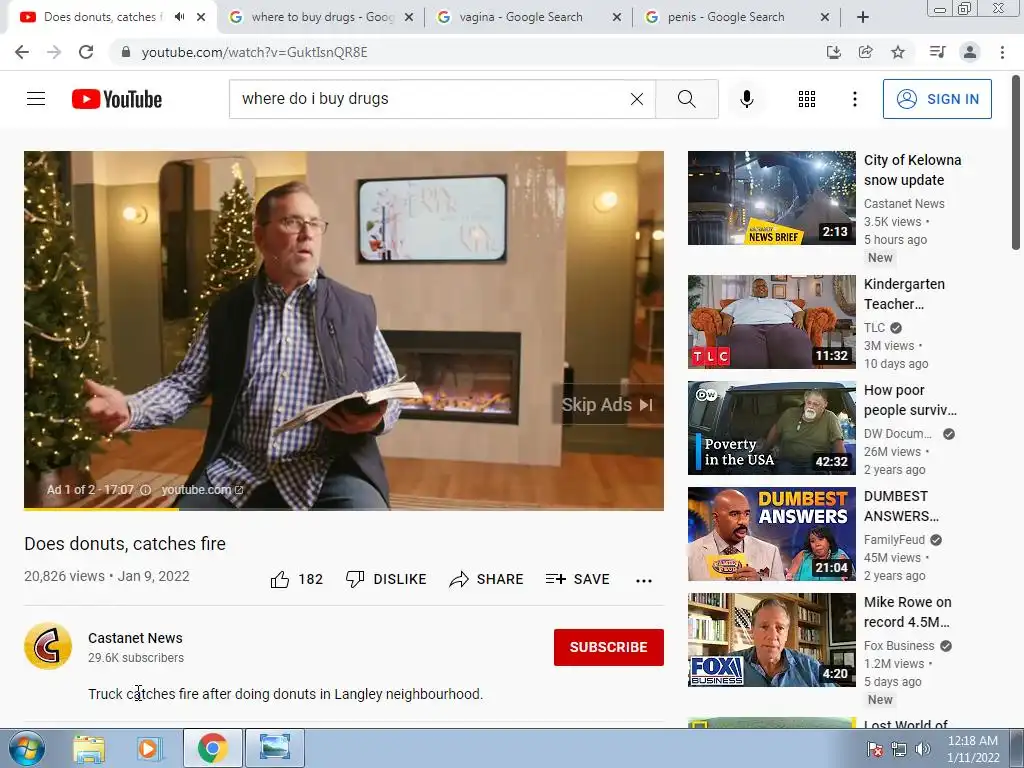Click the install app icon in address bar
This screenshot has height=768, width=1024.
(x=833, y=52)
